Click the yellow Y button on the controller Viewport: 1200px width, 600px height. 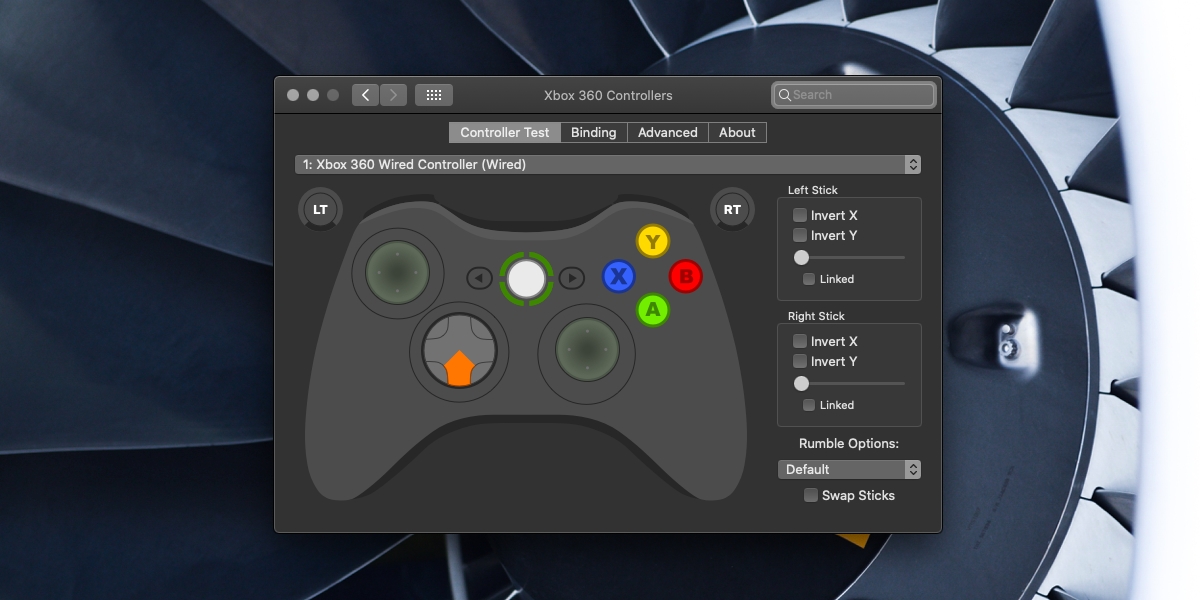click(x=653, y=241)
